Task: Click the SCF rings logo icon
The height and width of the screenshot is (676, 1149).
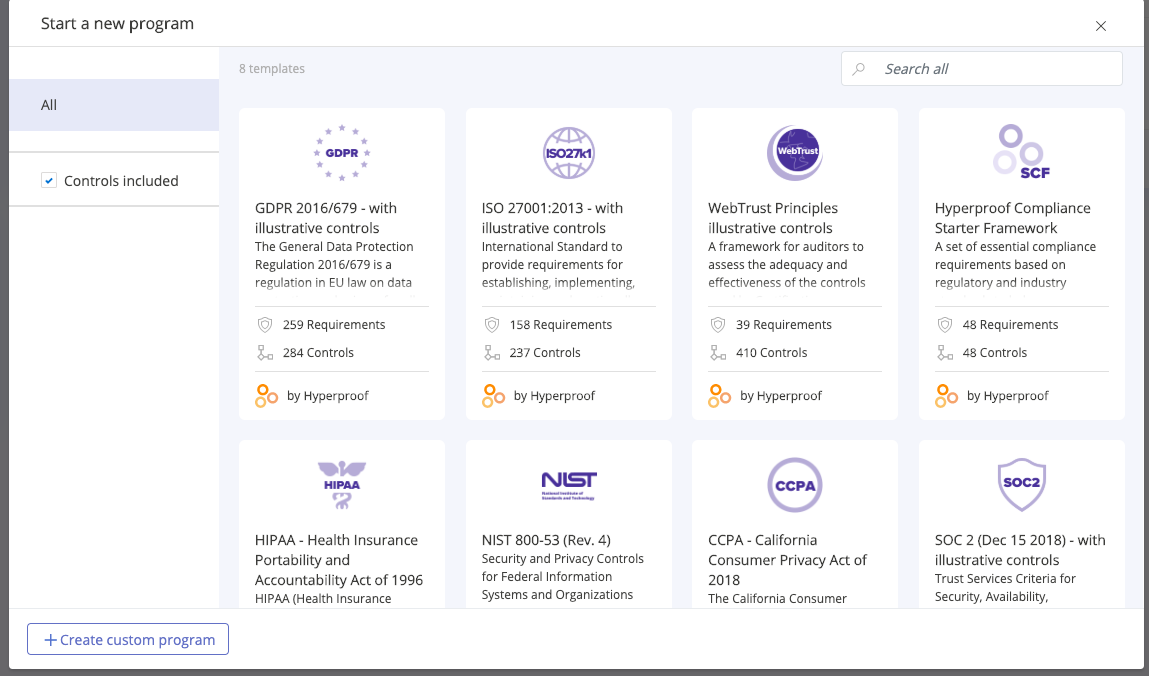Action: (x=1020, y=150)
